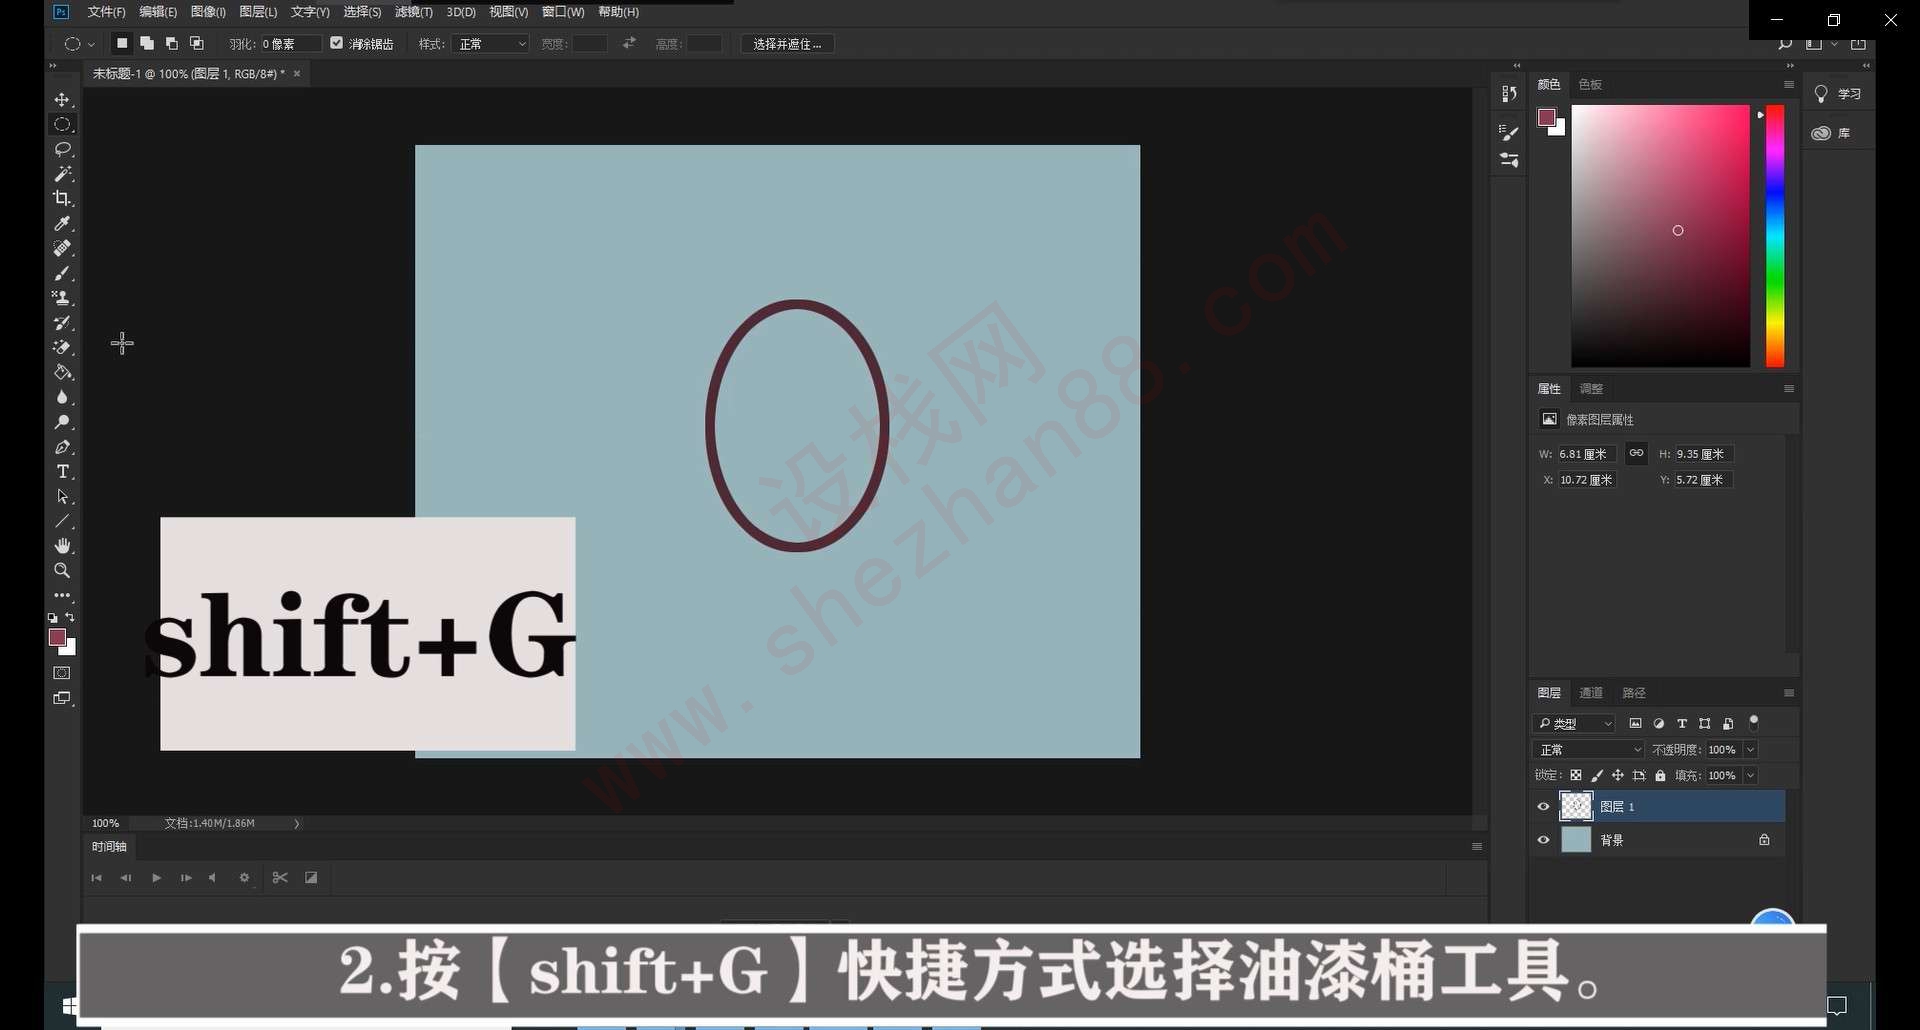
Task: Click the Subtract from Selection icon
Action: pyautogui.click(x=172, y=43)
